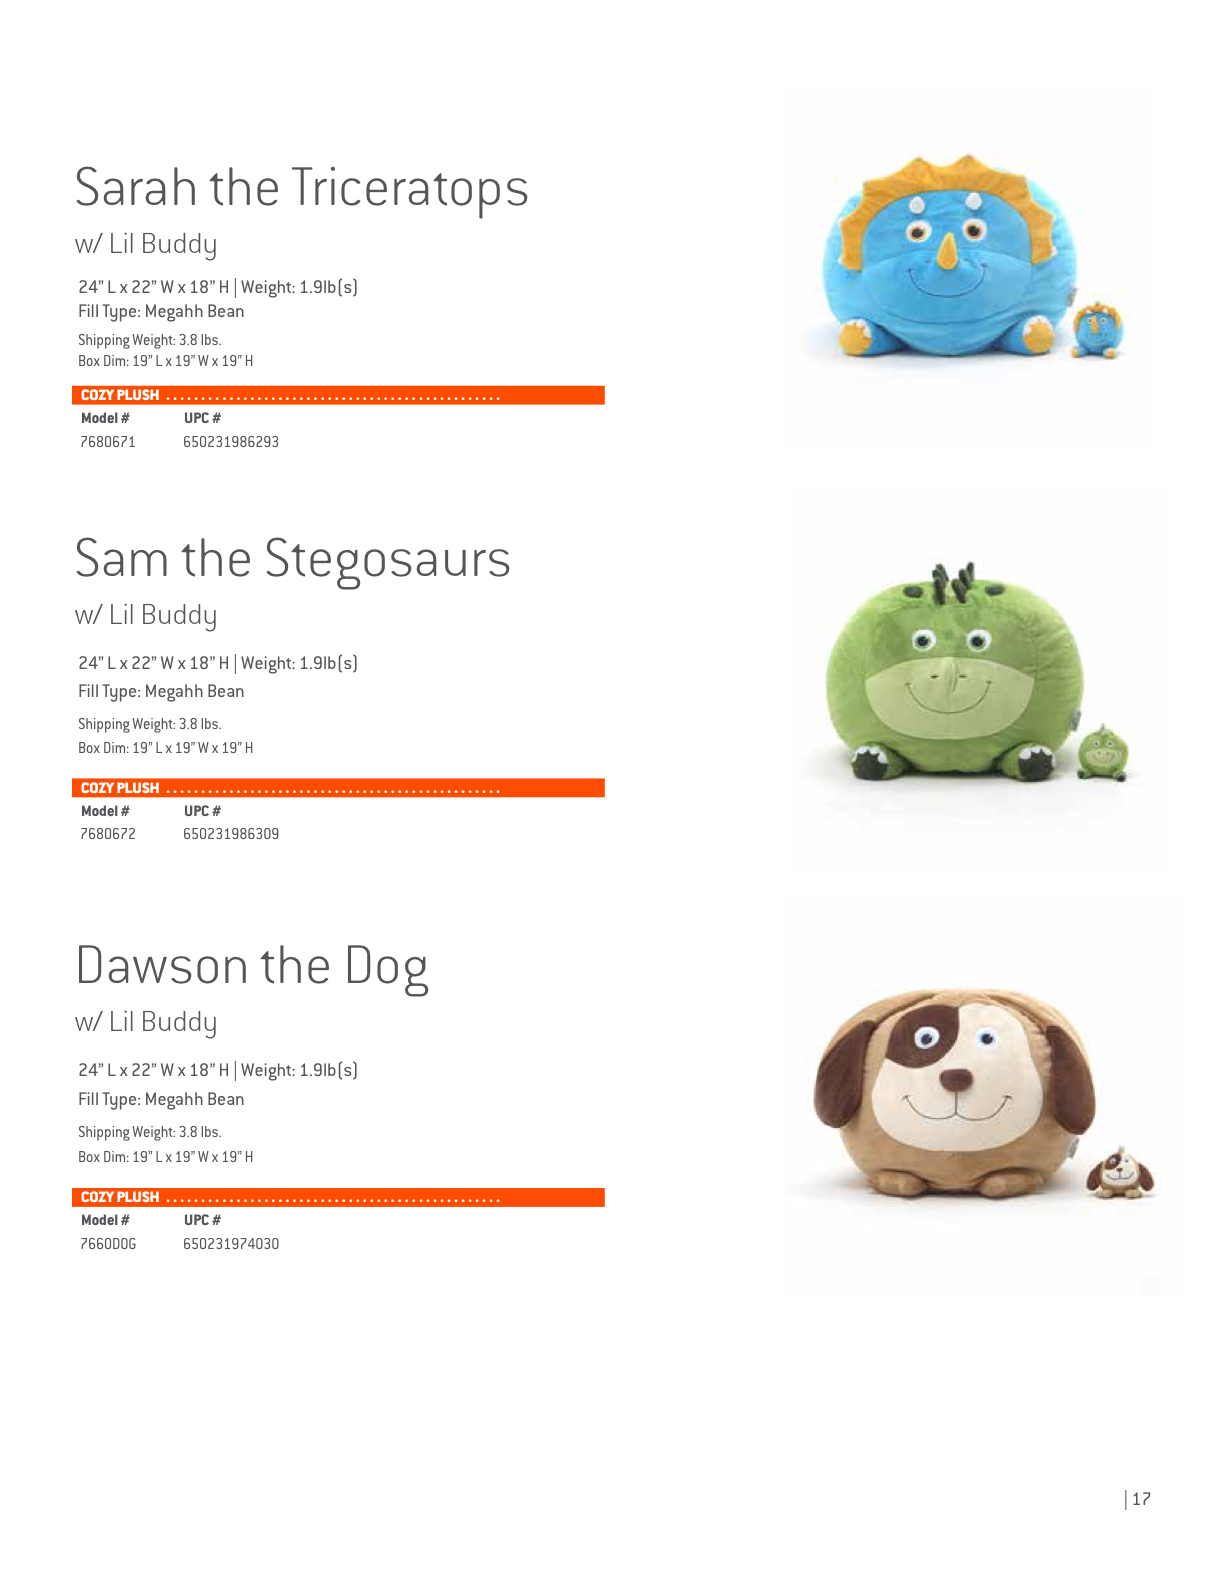Click model number 7680672
1224x1584 pixels.
pyautogui.click(x=108, y=834)
